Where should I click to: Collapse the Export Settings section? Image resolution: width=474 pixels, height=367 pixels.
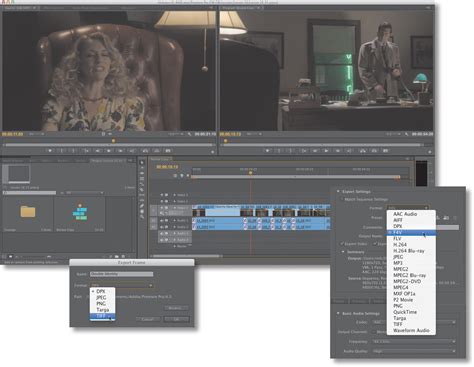pos(338,191)
